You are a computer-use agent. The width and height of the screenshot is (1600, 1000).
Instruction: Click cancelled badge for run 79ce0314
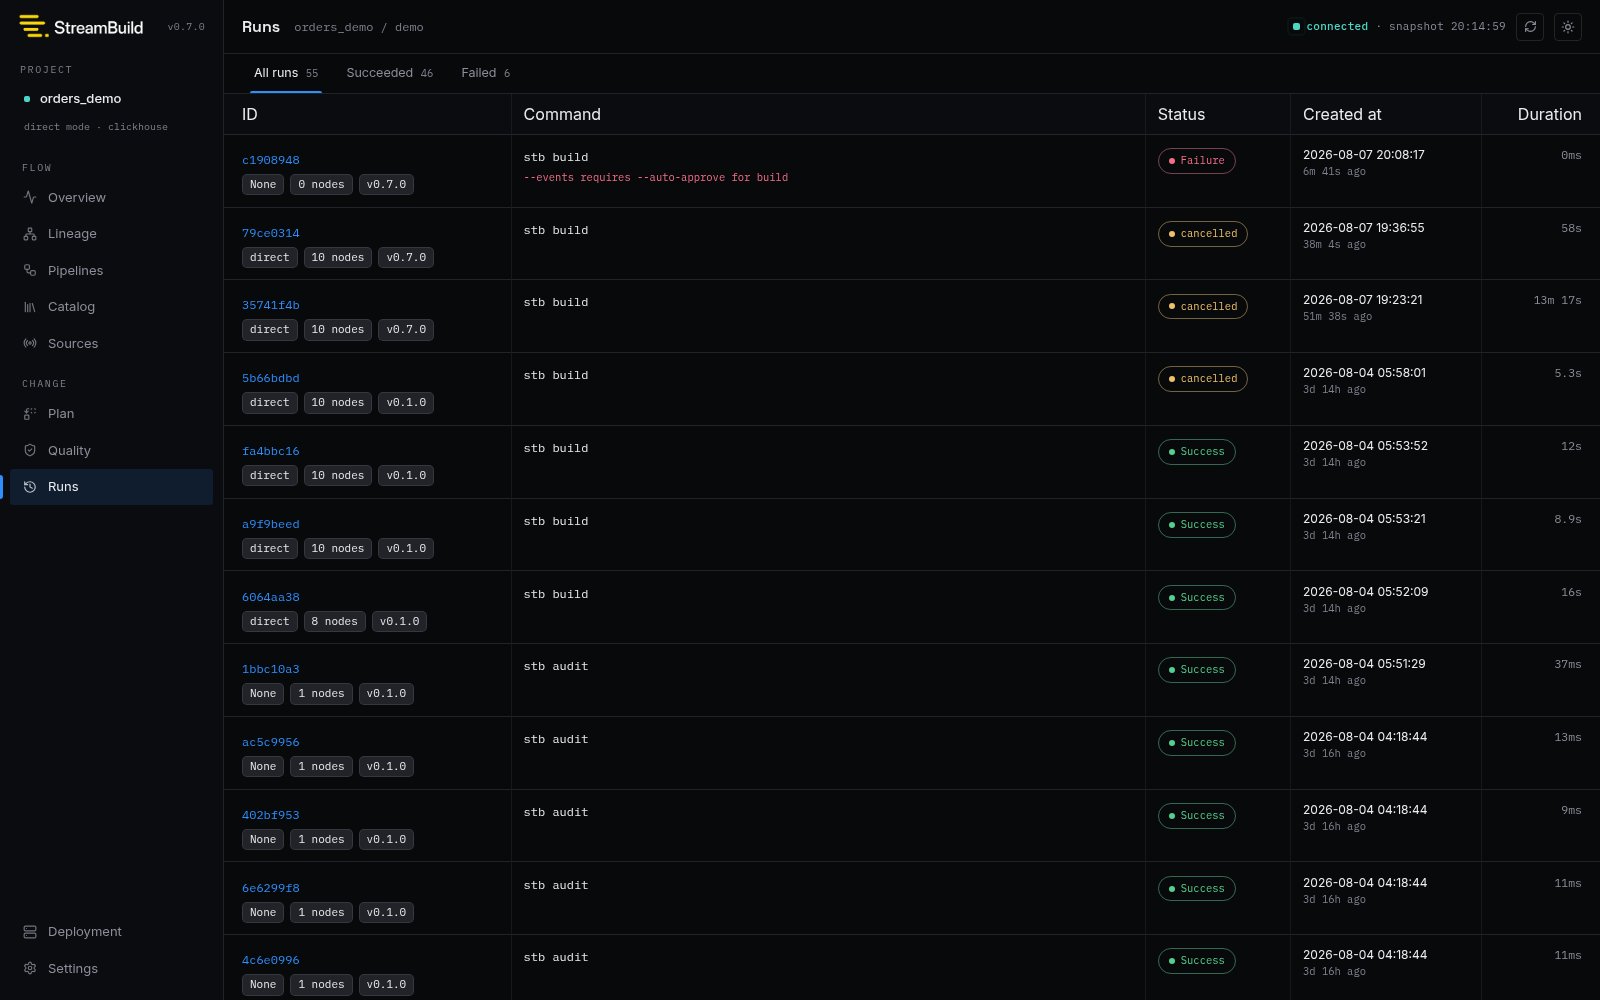(1202, 234)
